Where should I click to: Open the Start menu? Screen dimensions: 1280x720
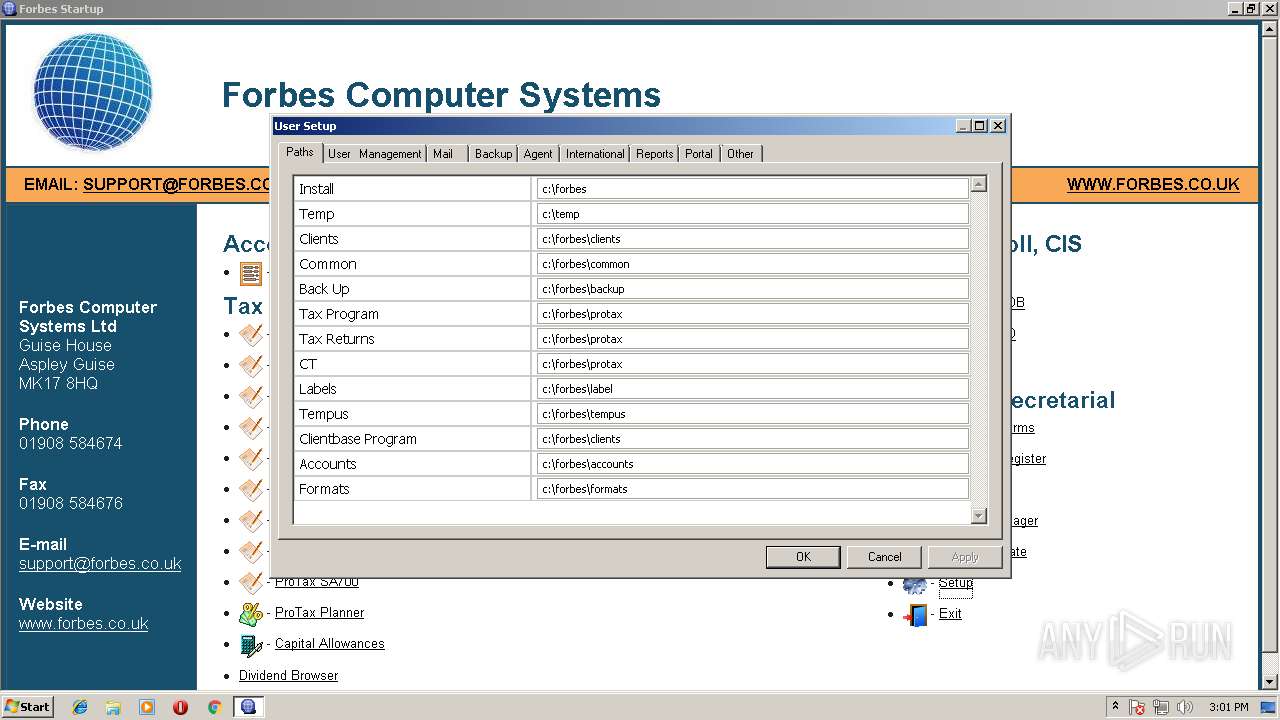coord(27,707)
